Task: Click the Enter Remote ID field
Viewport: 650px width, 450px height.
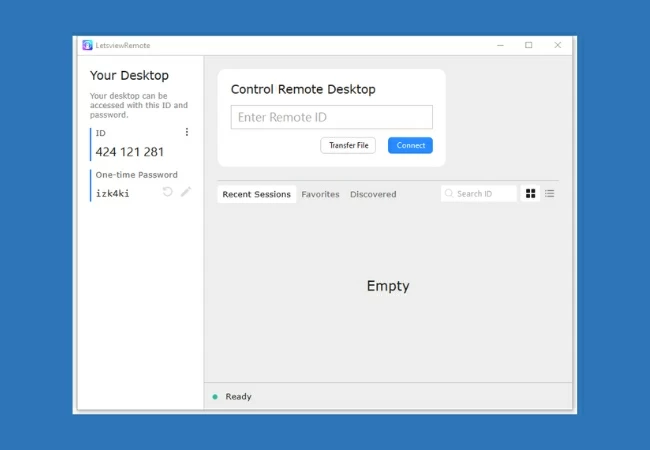Action: pos(332,117)
